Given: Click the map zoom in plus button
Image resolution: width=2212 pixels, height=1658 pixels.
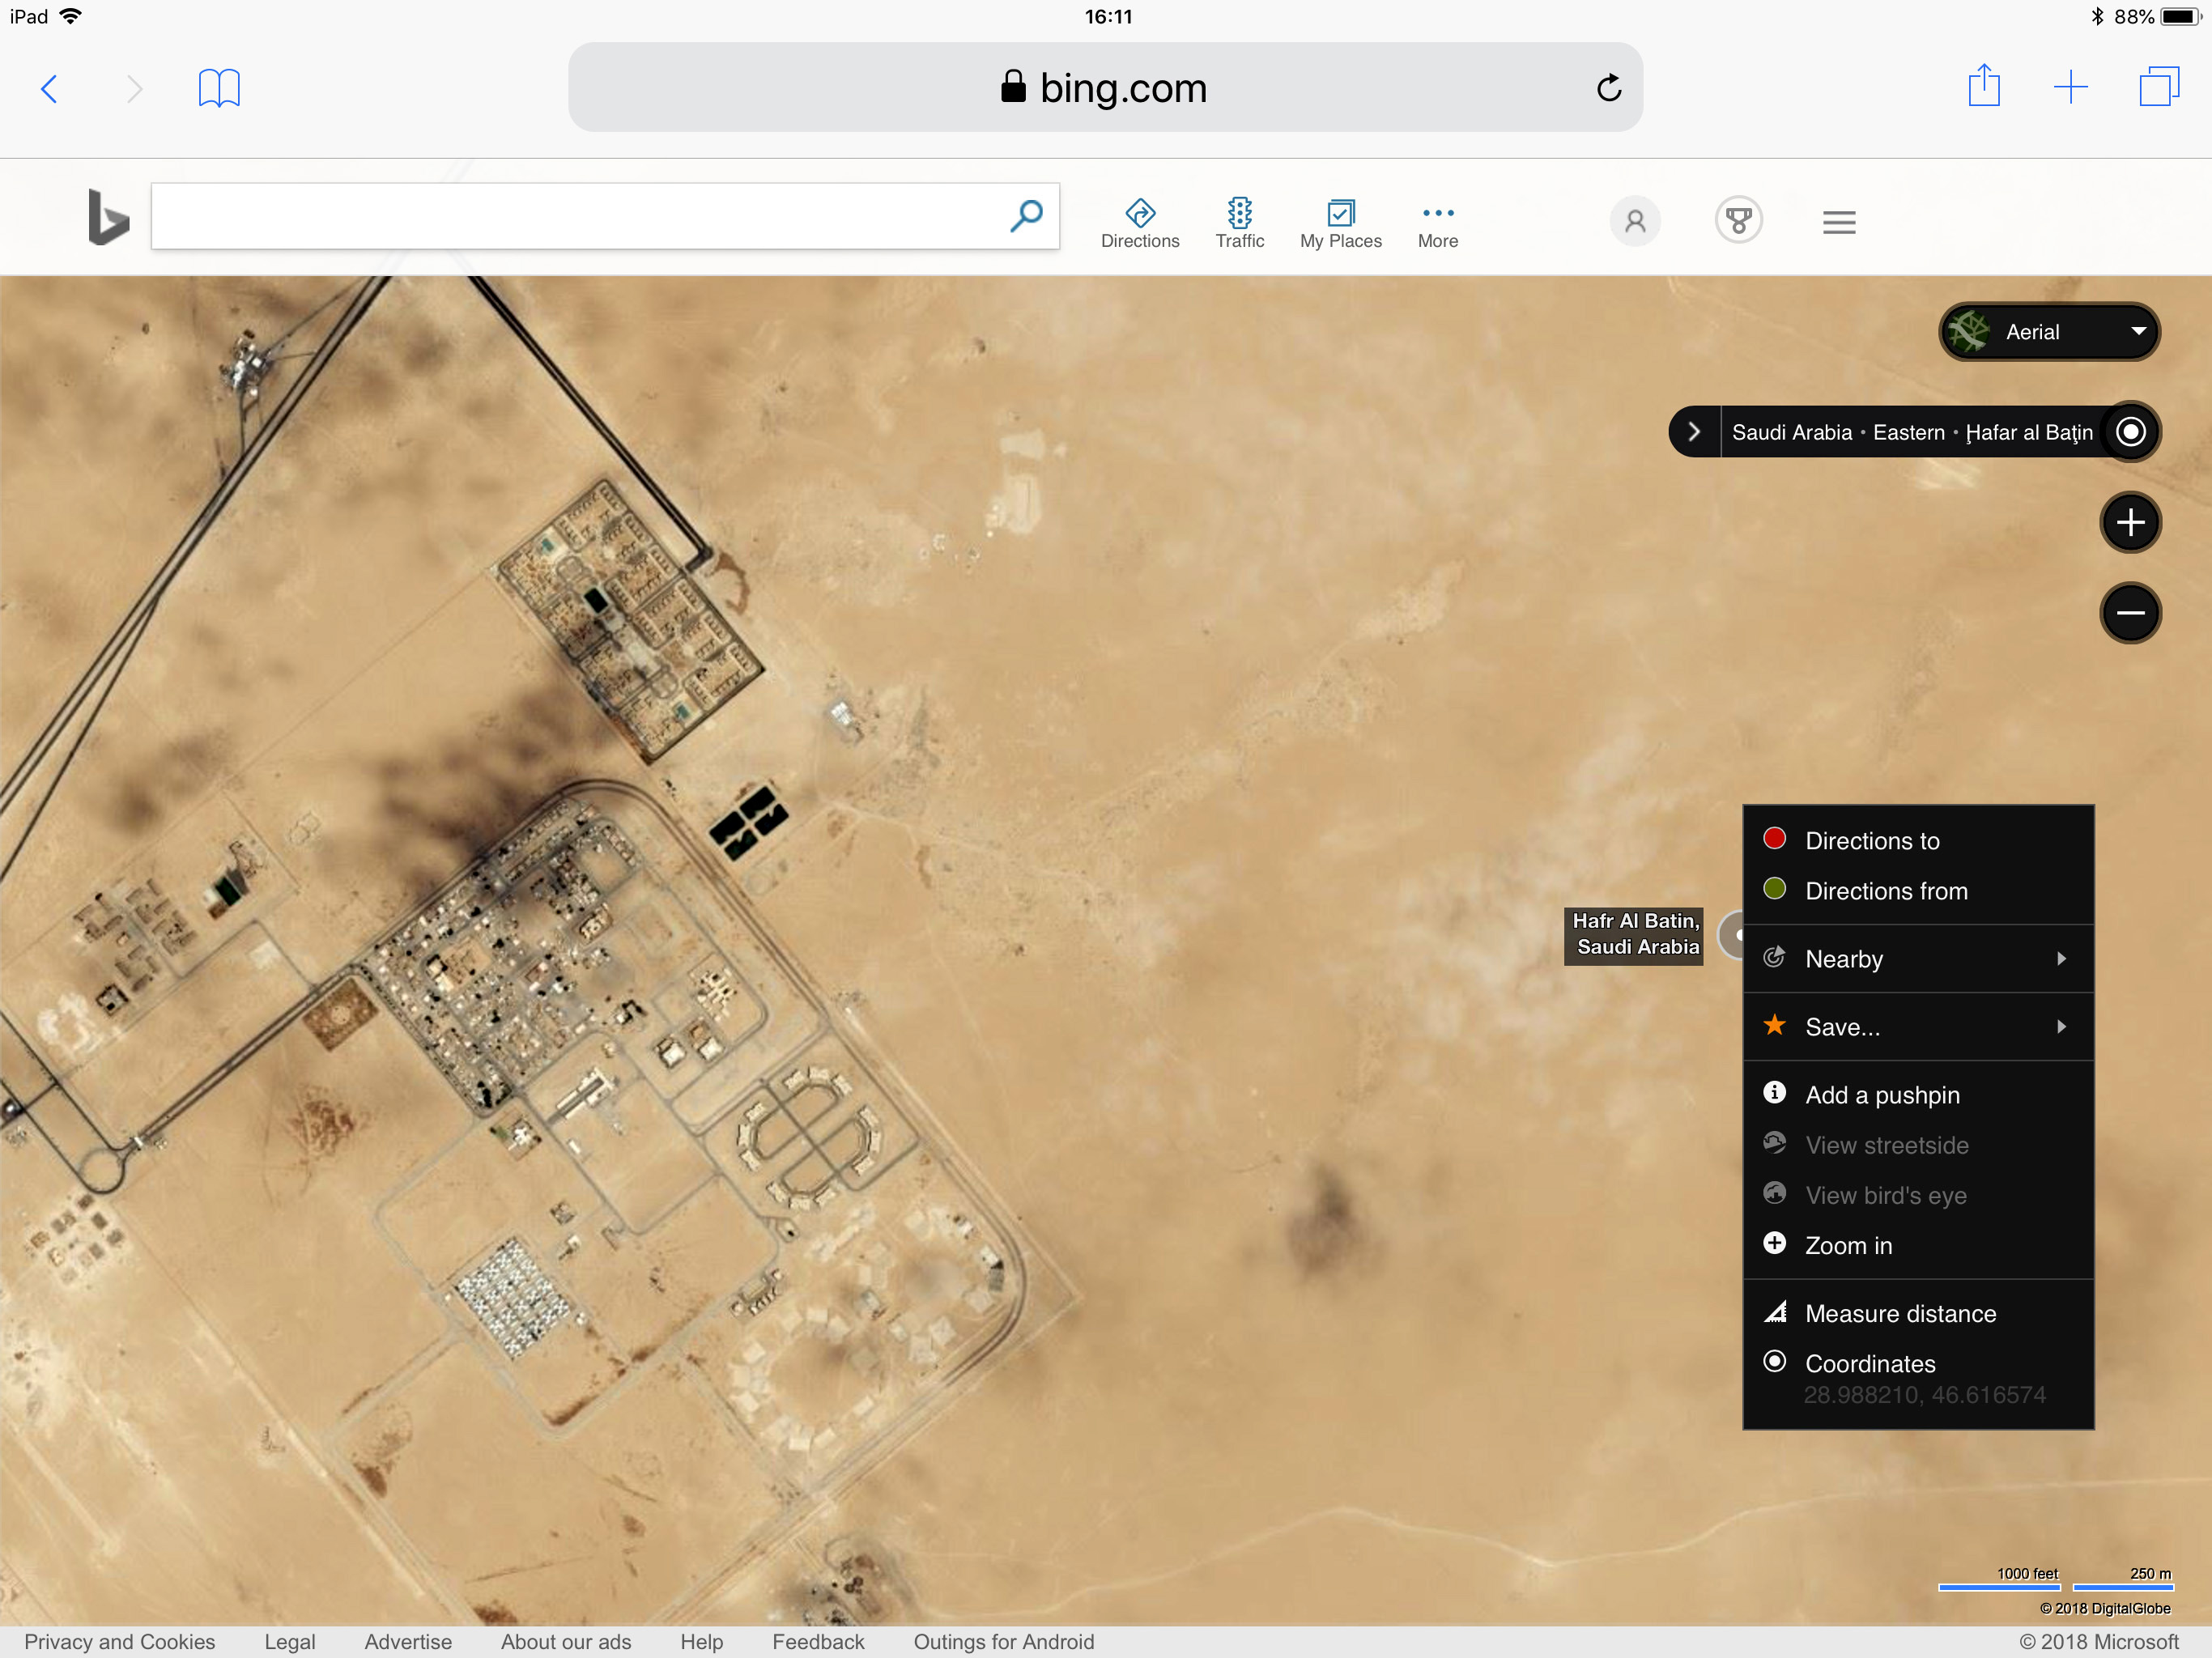Looking at the screenshot, I should (x=2129, y=523).
